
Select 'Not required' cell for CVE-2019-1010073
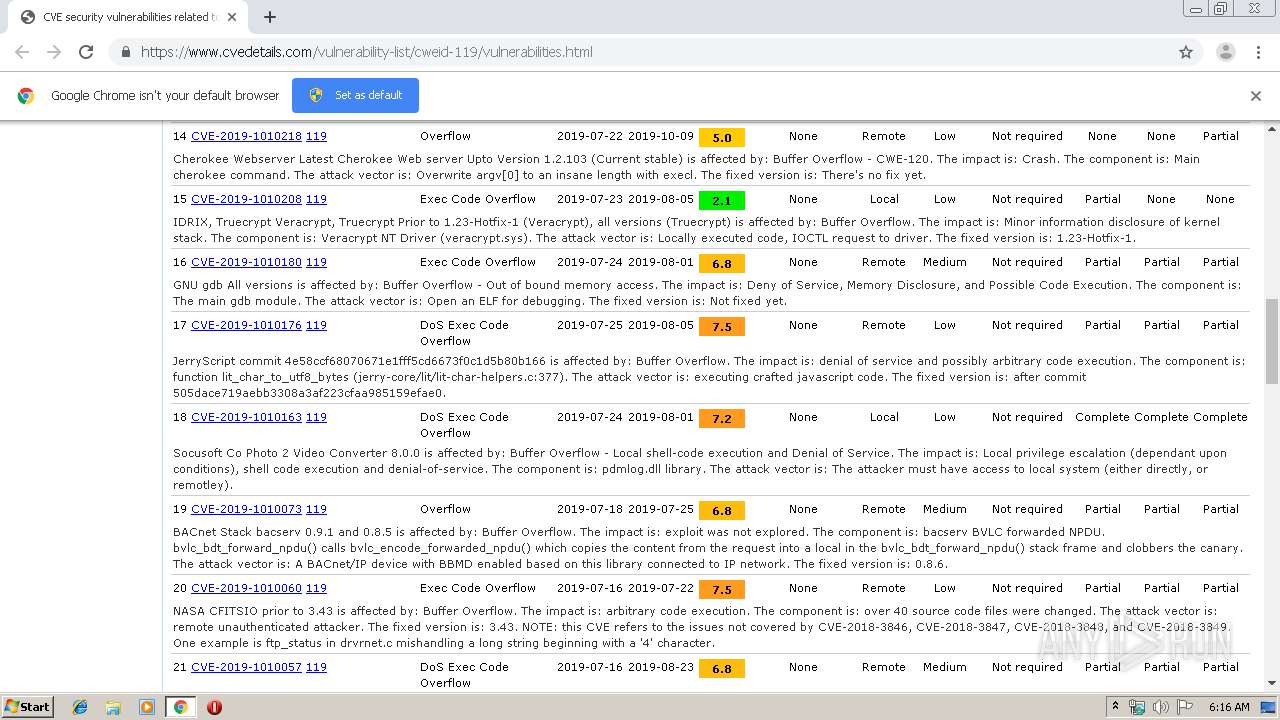[x=1027, y=509]
